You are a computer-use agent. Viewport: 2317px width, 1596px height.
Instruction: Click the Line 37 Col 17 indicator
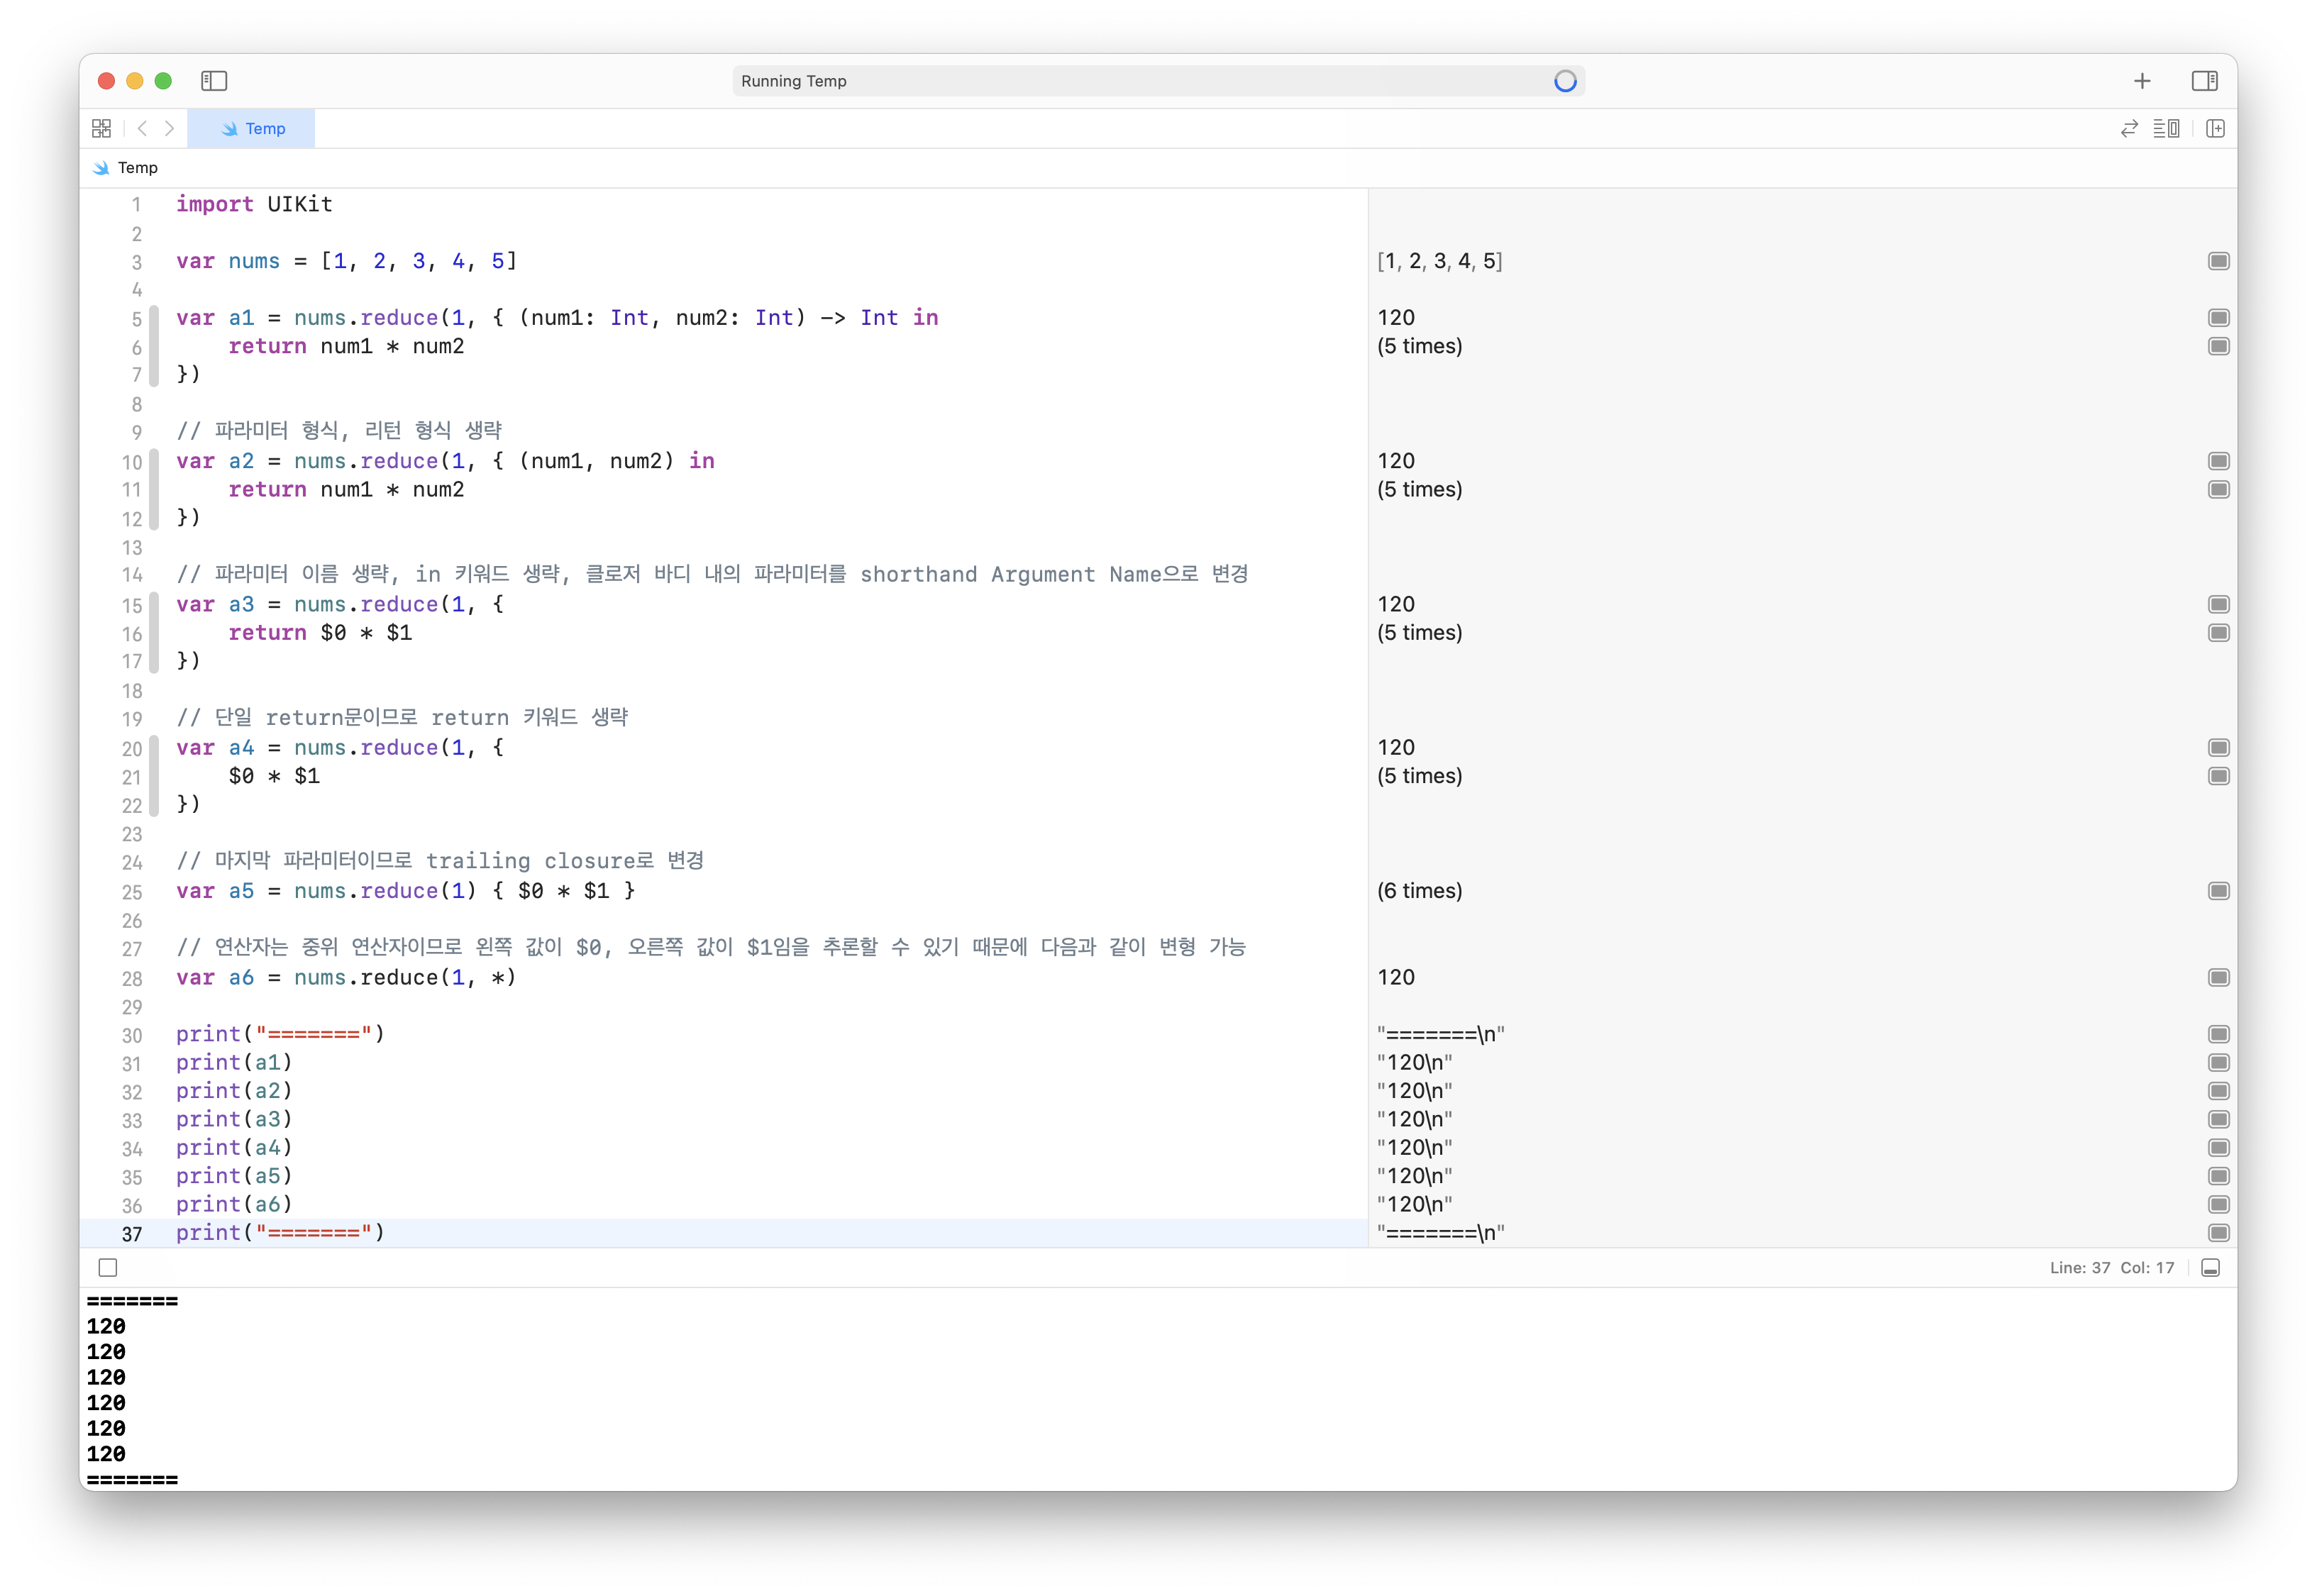pos(2111,1268)
